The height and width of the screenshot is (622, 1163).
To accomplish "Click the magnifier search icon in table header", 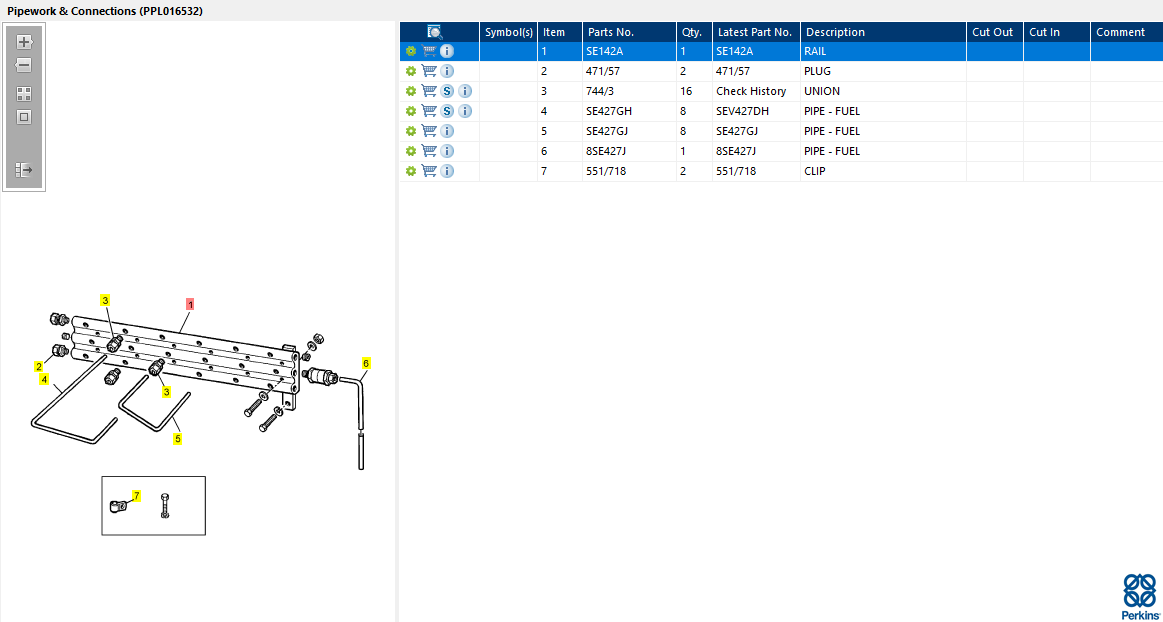I will pyautogui.click(x=435, y=32).
